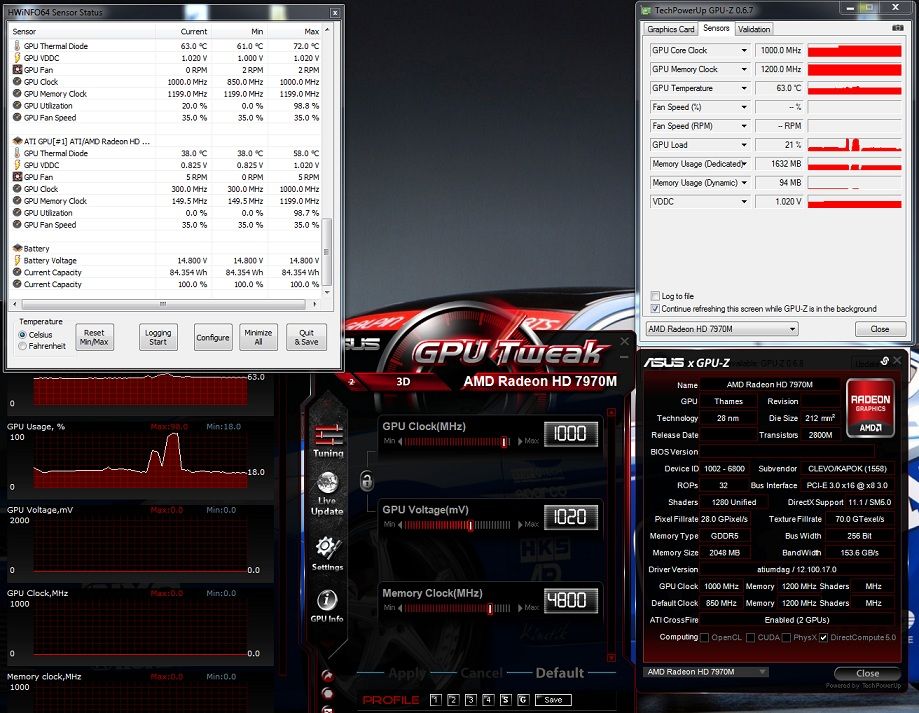Click GPU Clock decrease arrow next to Min
This screenshot has width=919, height=713.
(400, 442)
